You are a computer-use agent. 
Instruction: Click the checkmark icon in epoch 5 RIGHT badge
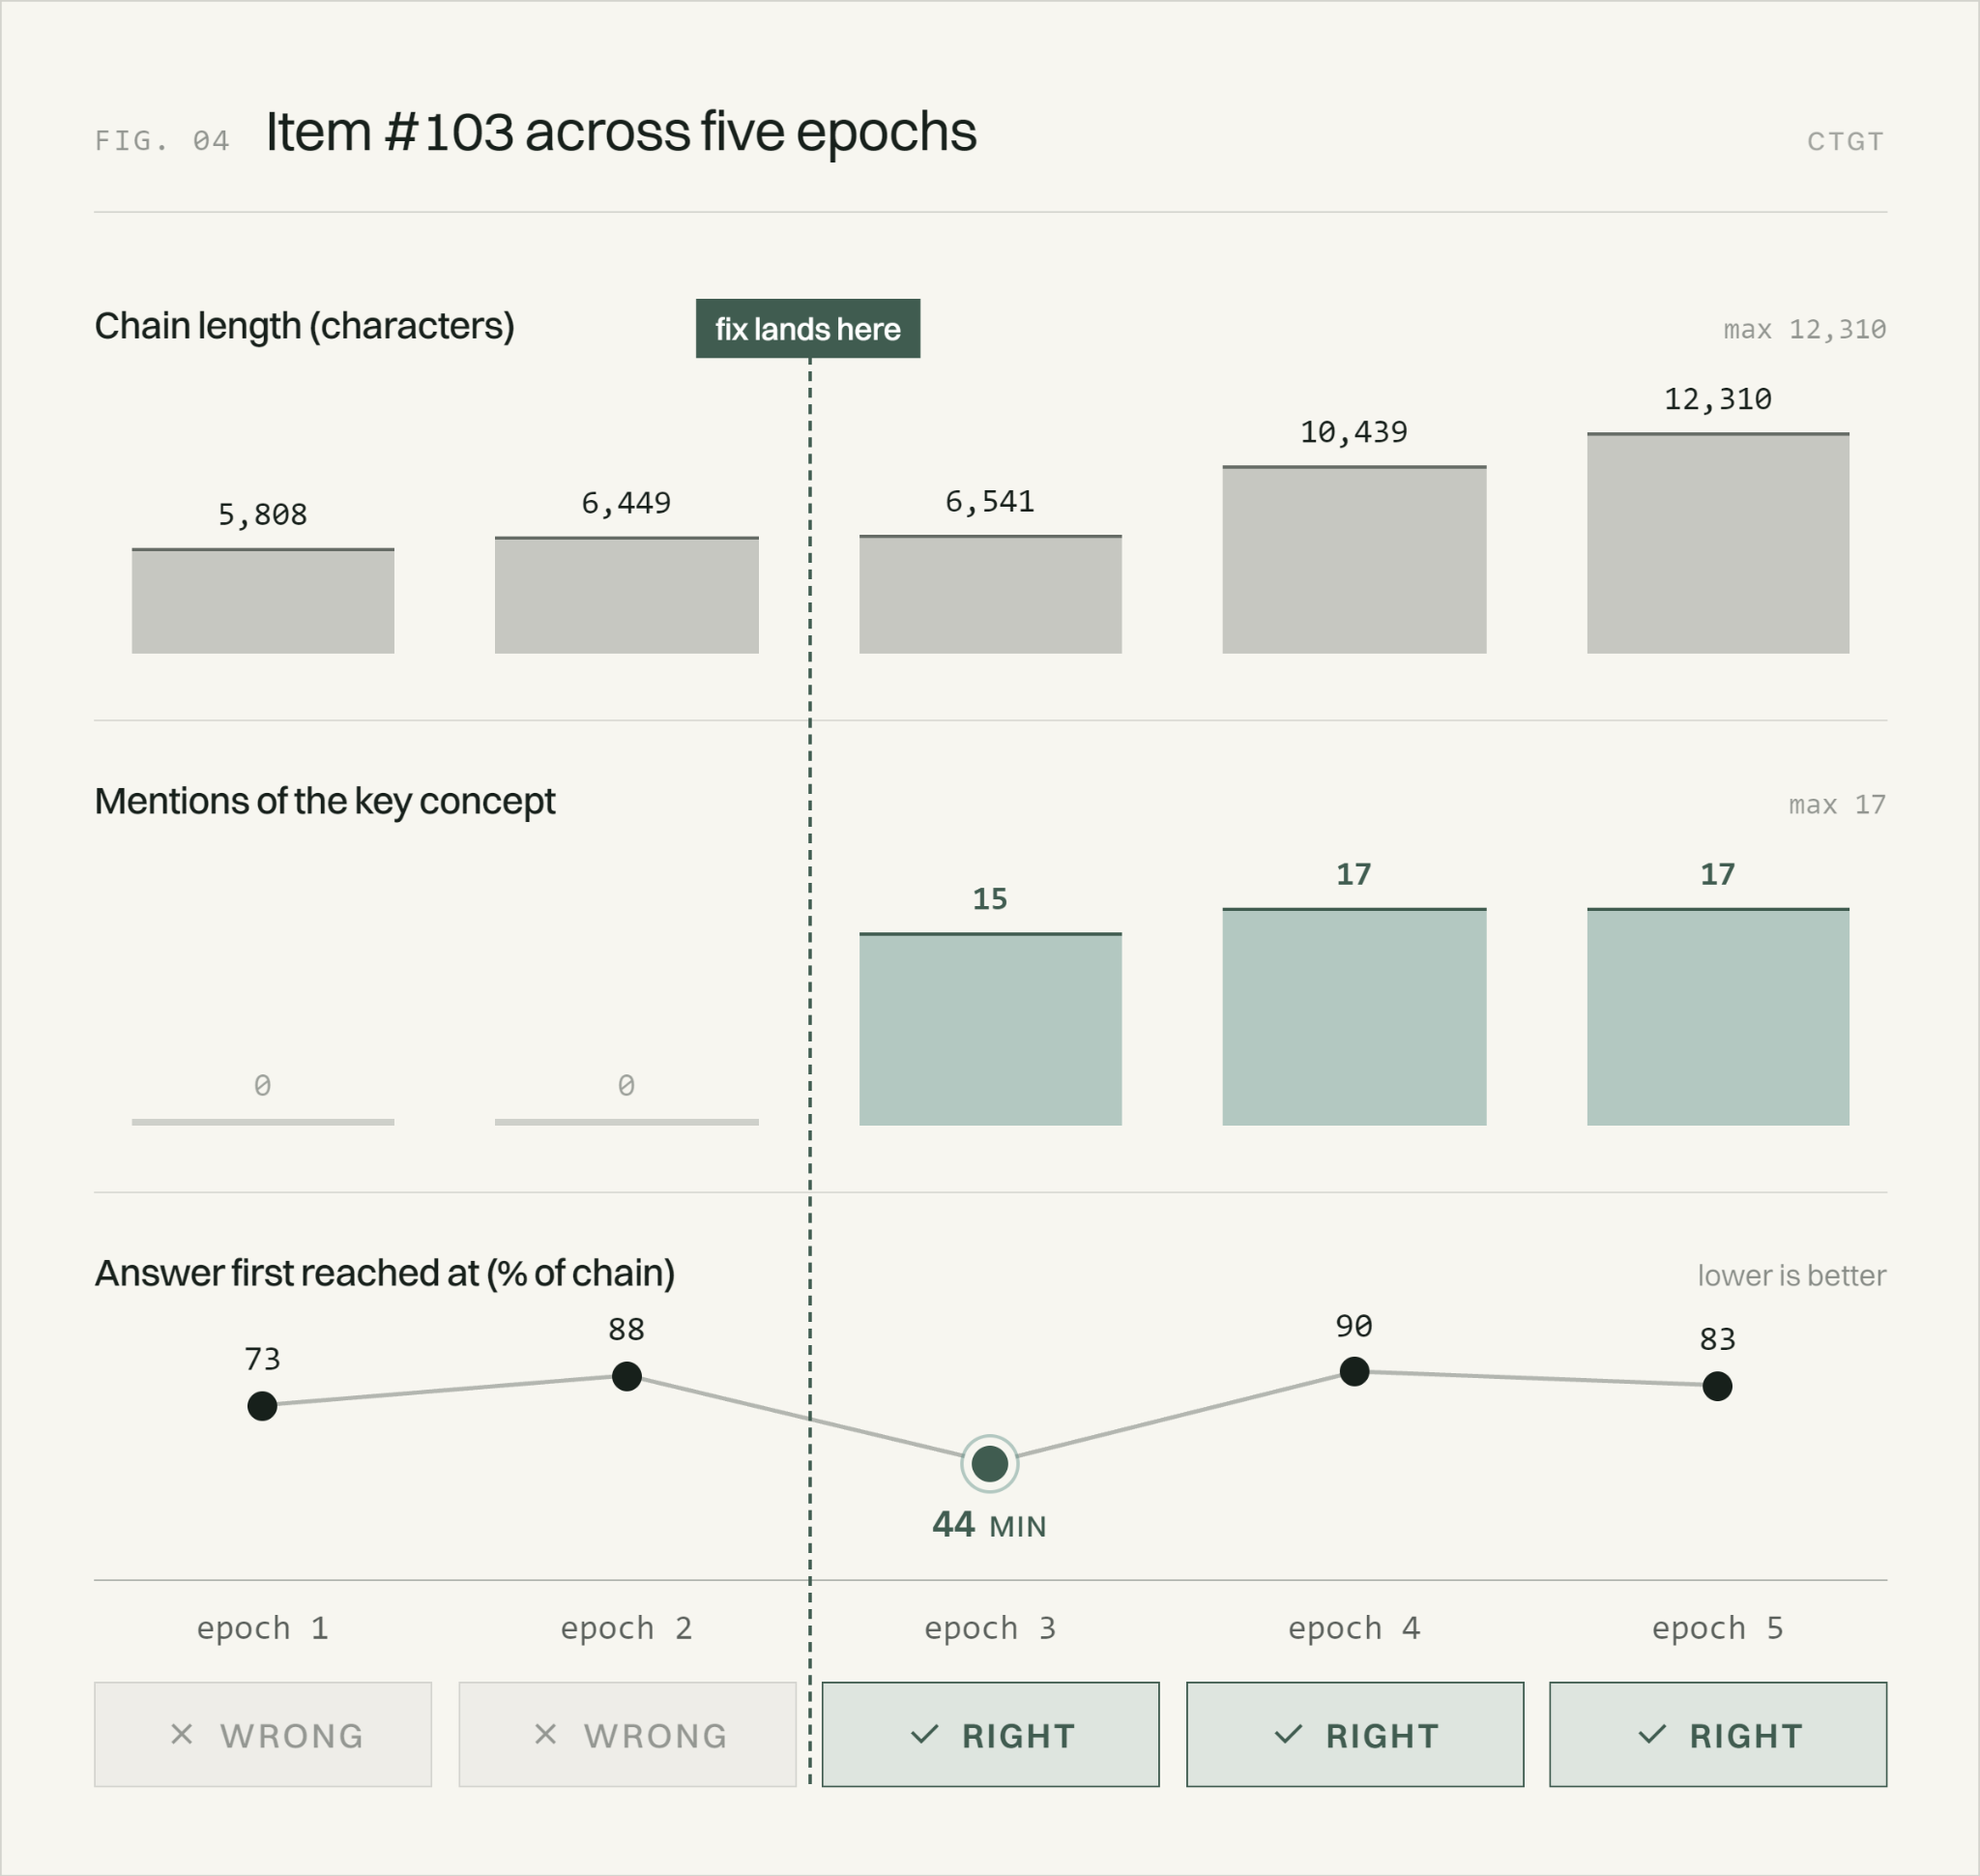[x=1653, y=1734]
